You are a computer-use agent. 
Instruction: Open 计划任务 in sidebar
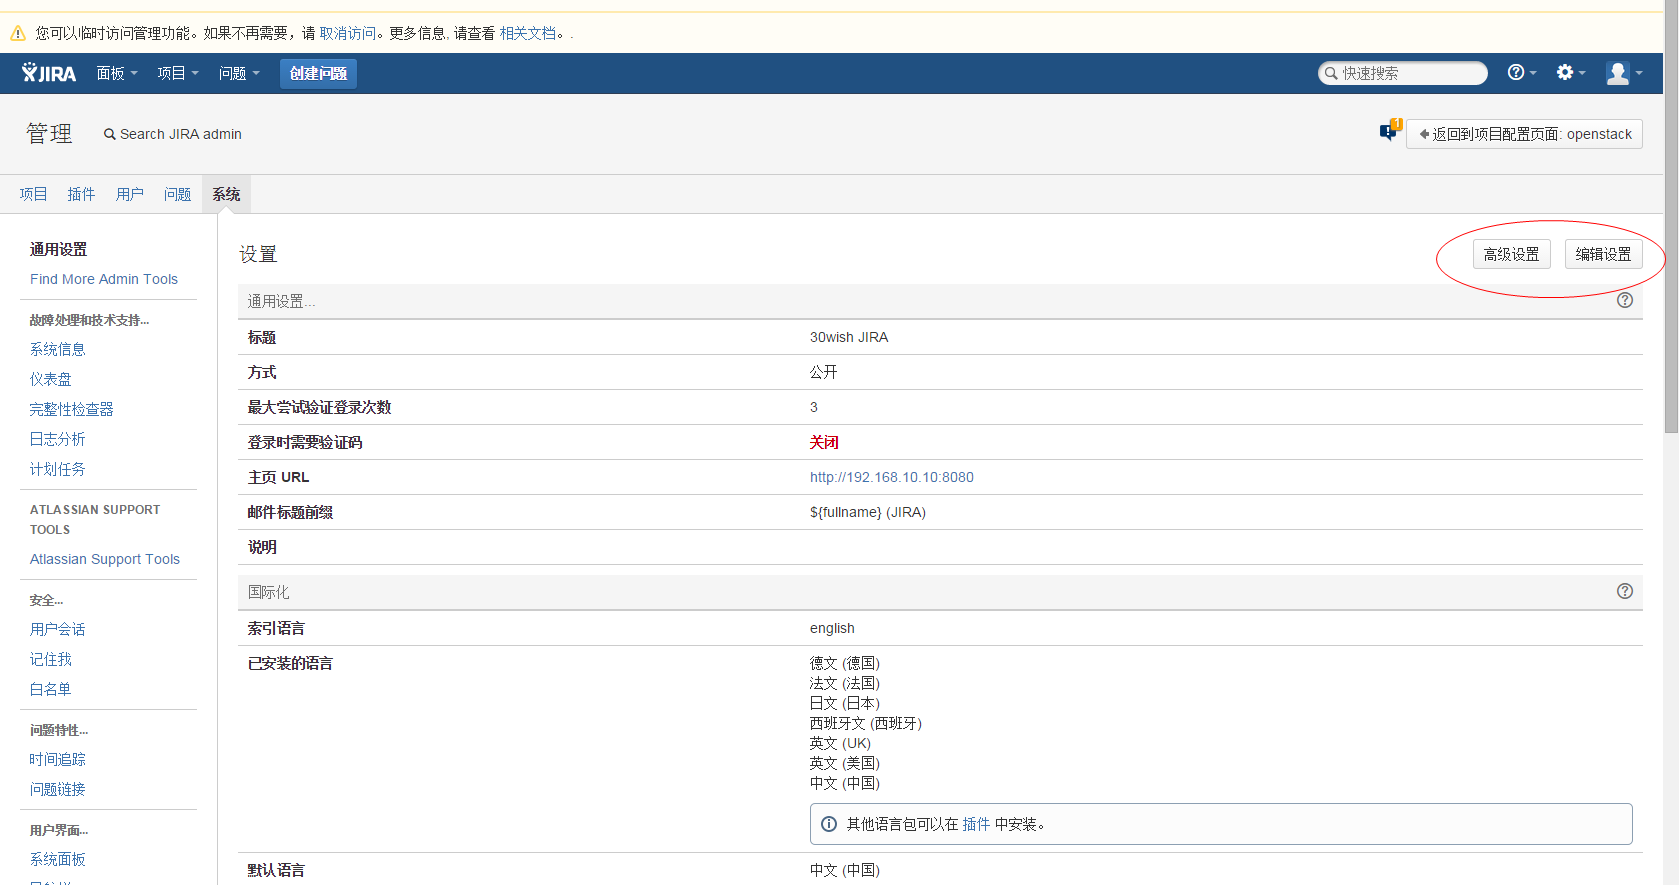[58, 469]
